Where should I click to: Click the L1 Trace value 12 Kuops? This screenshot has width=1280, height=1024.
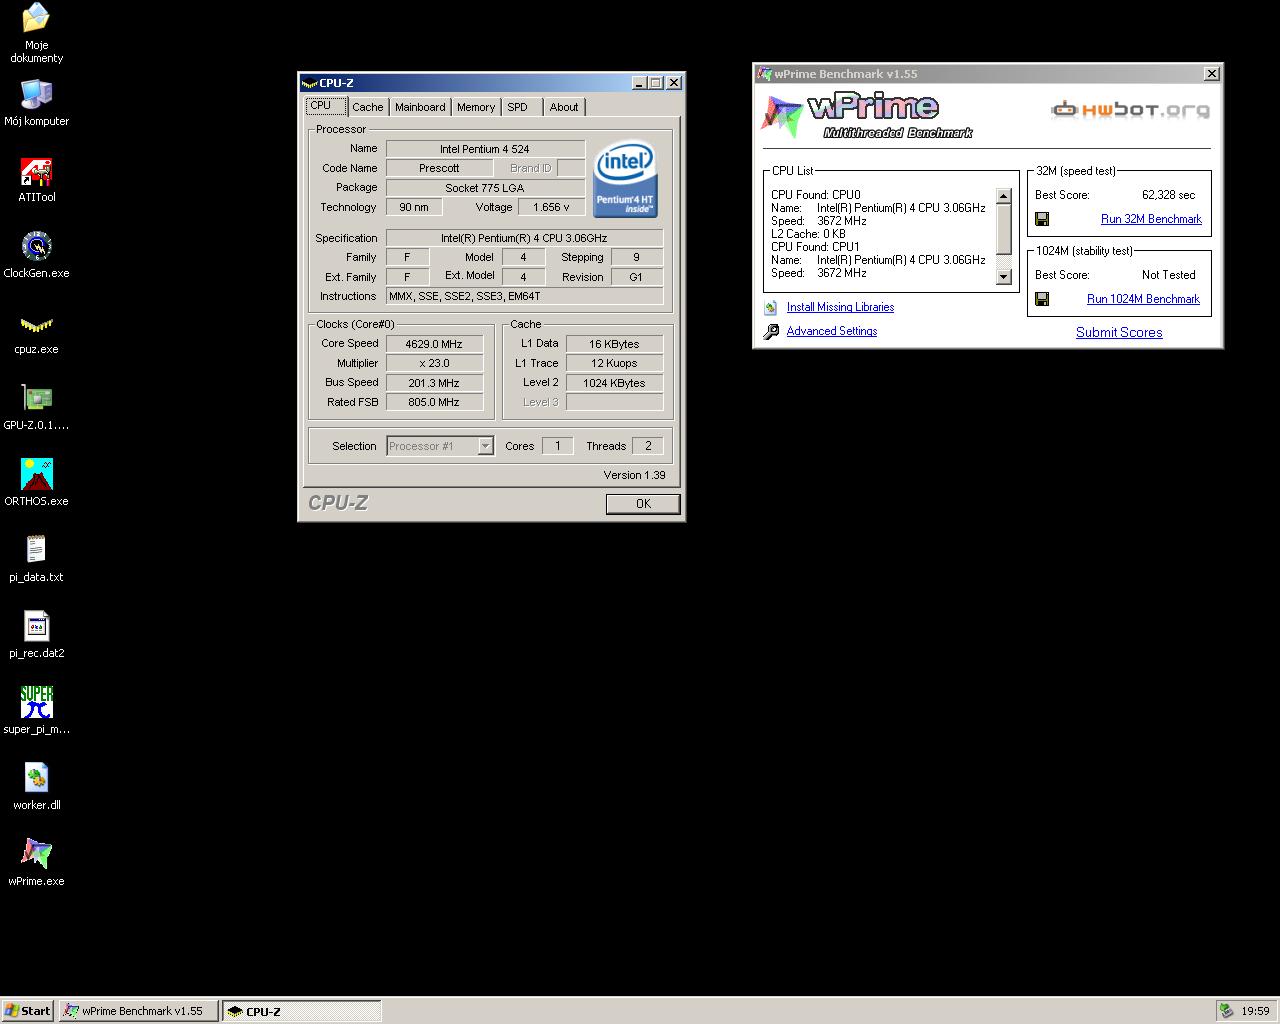click(x=614, y=363)
